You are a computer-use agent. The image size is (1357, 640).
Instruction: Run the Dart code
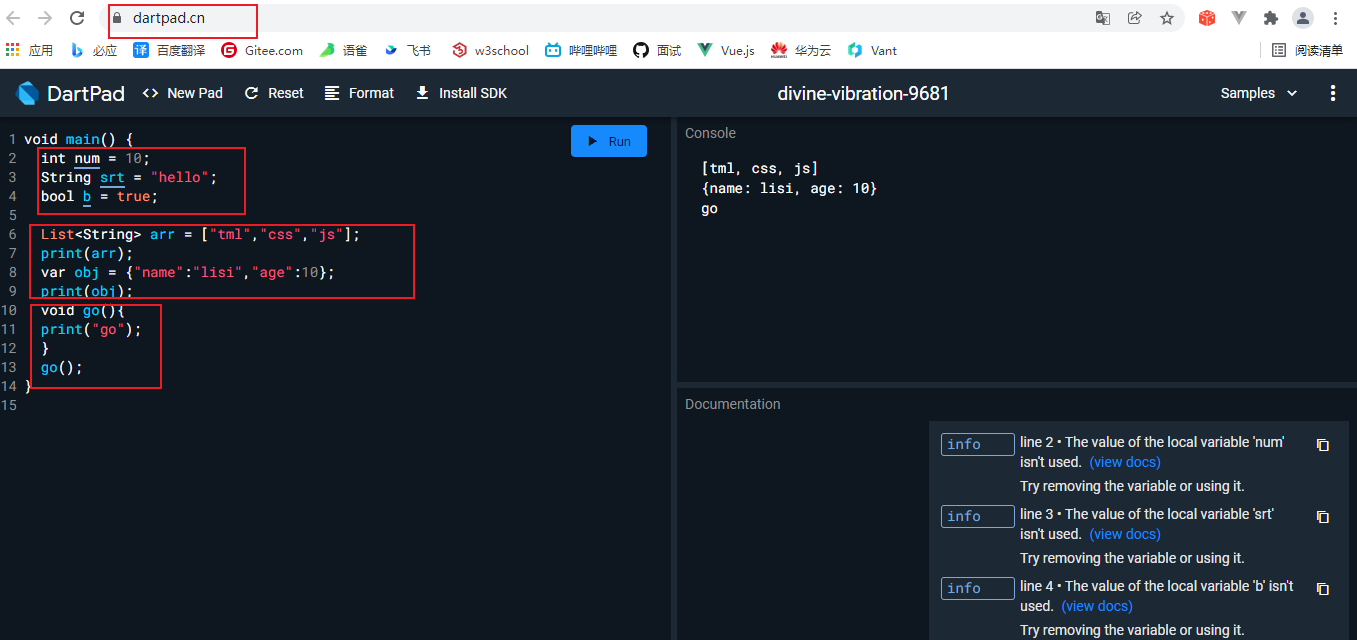click(x=609, y=141)
